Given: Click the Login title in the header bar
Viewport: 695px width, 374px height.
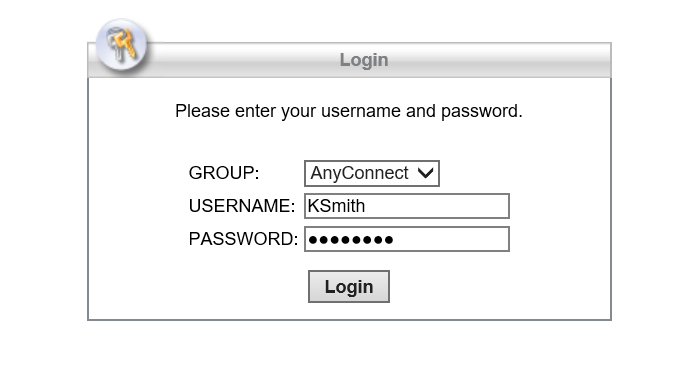Looking at the screenshot, I should [x=364, y=60].
